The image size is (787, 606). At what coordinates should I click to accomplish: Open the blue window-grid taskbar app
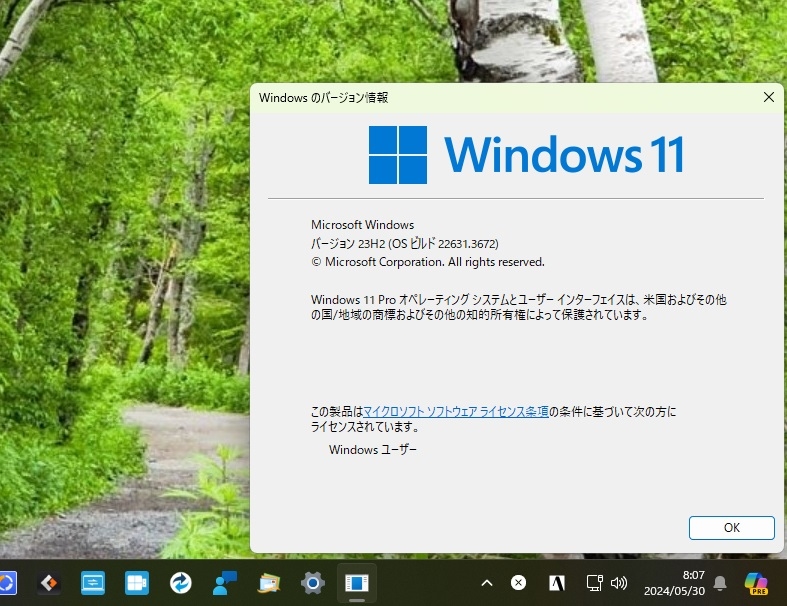[137, 583]
